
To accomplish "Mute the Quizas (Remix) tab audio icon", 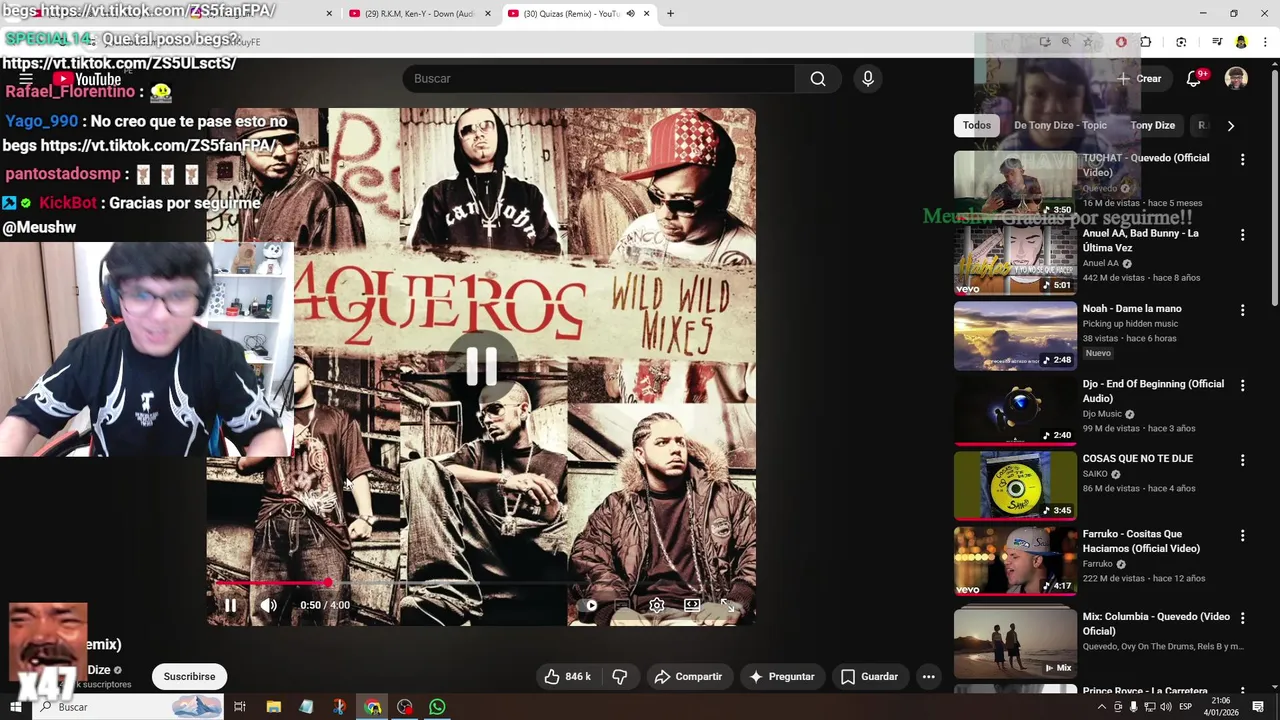I will (x=631, y=14).
